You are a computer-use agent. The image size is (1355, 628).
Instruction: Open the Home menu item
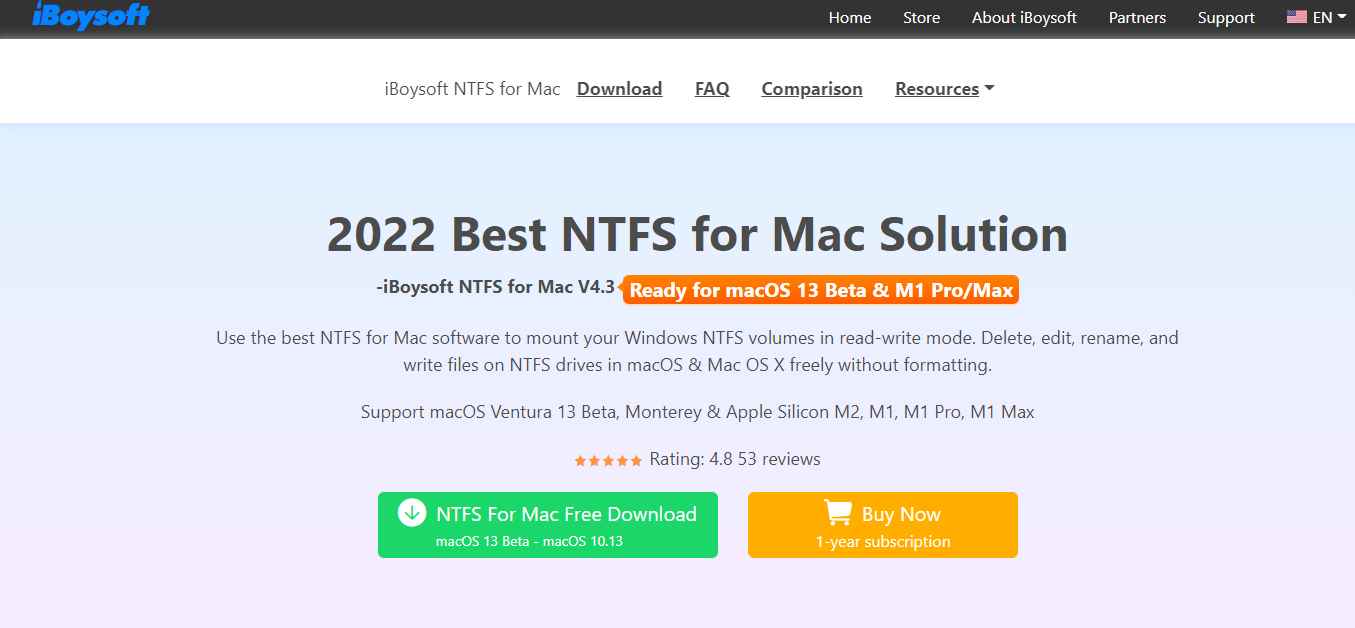[x=849, y=17]
